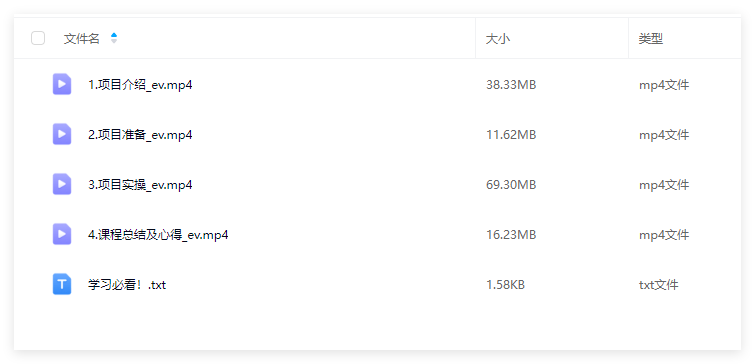Open the file 1.项目介绍_ev.mp4
Screen dimensions: 755x364
pyautogui.click(x=140, y=85)
